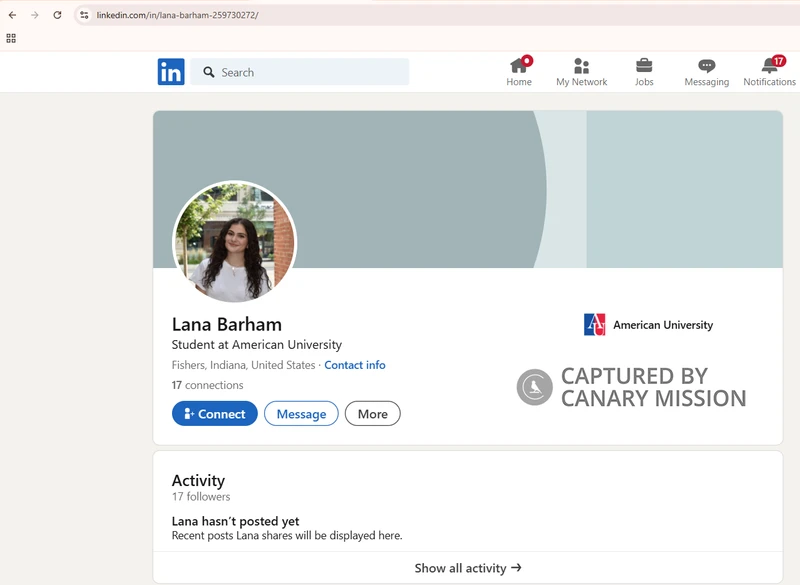Click the '17 connections' text
This screenshot has height=585, width=800.
[x=207, y=385]
